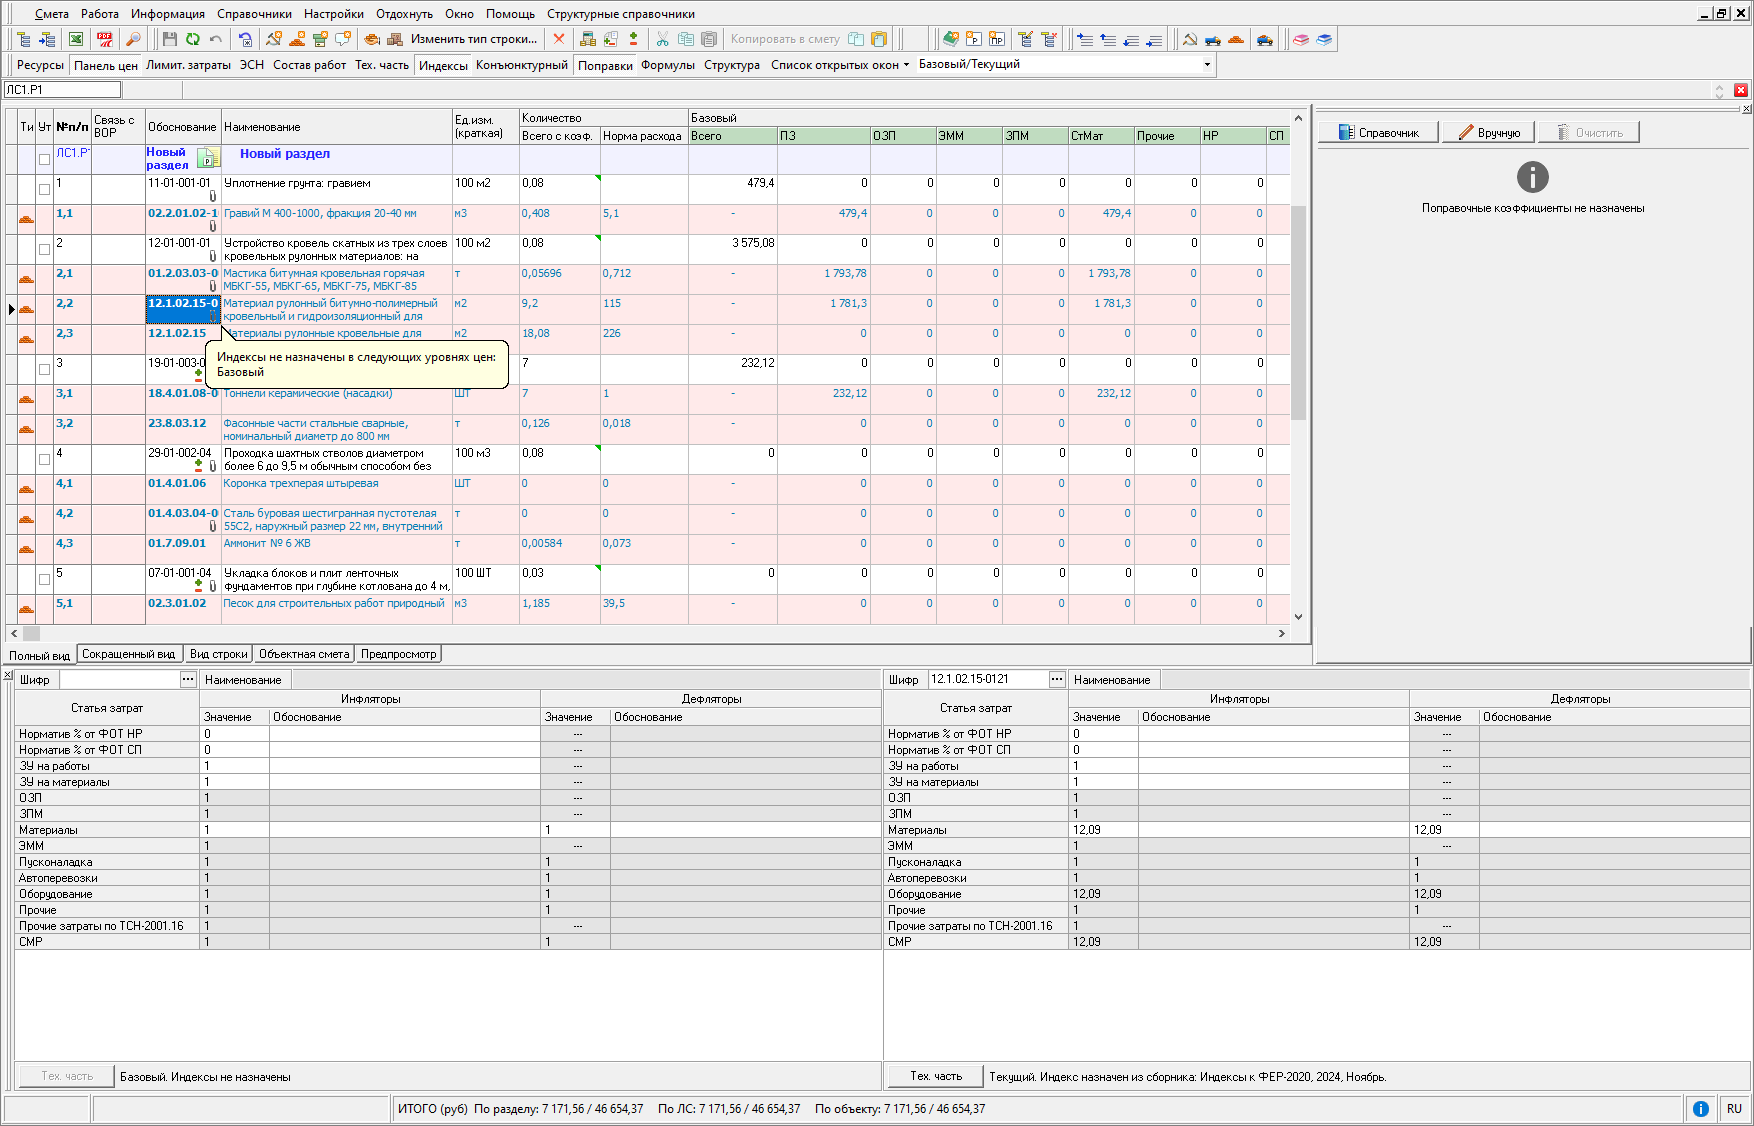Click the red book icon
Viewport: 1754px width, 1126px height.
tap(1301, 39)
